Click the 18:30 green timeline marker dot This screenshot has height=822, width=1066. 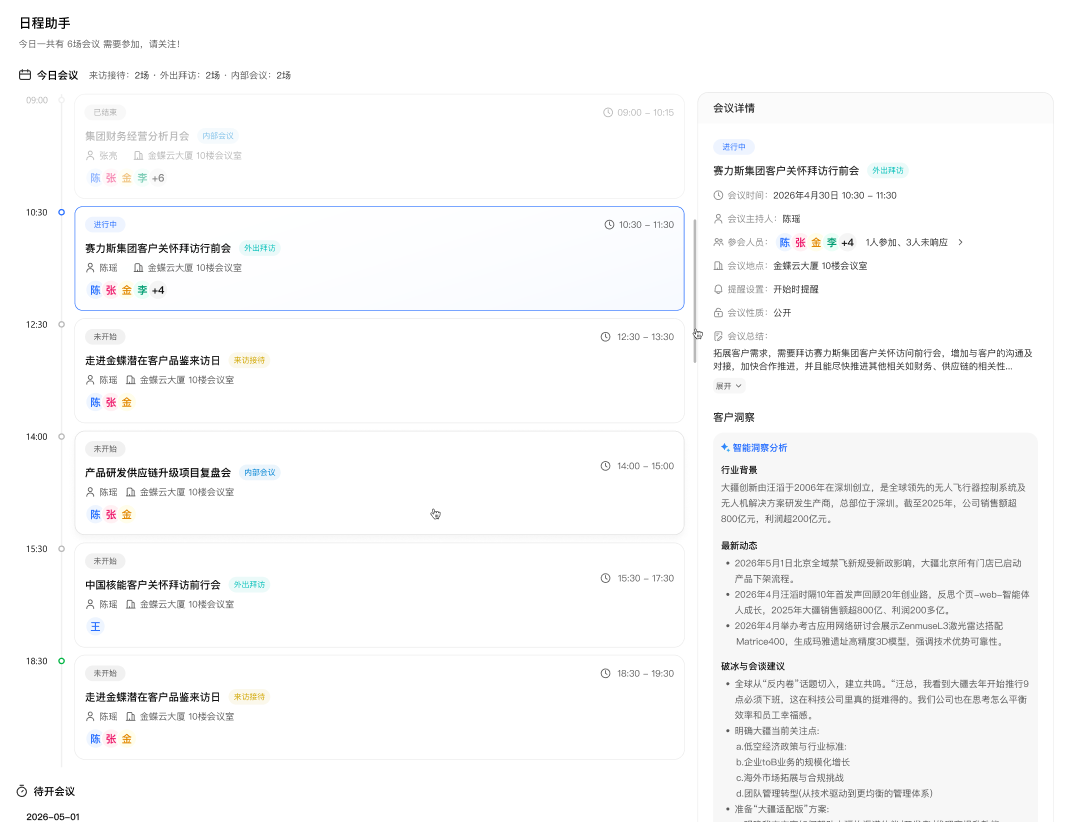coord(61,661)
